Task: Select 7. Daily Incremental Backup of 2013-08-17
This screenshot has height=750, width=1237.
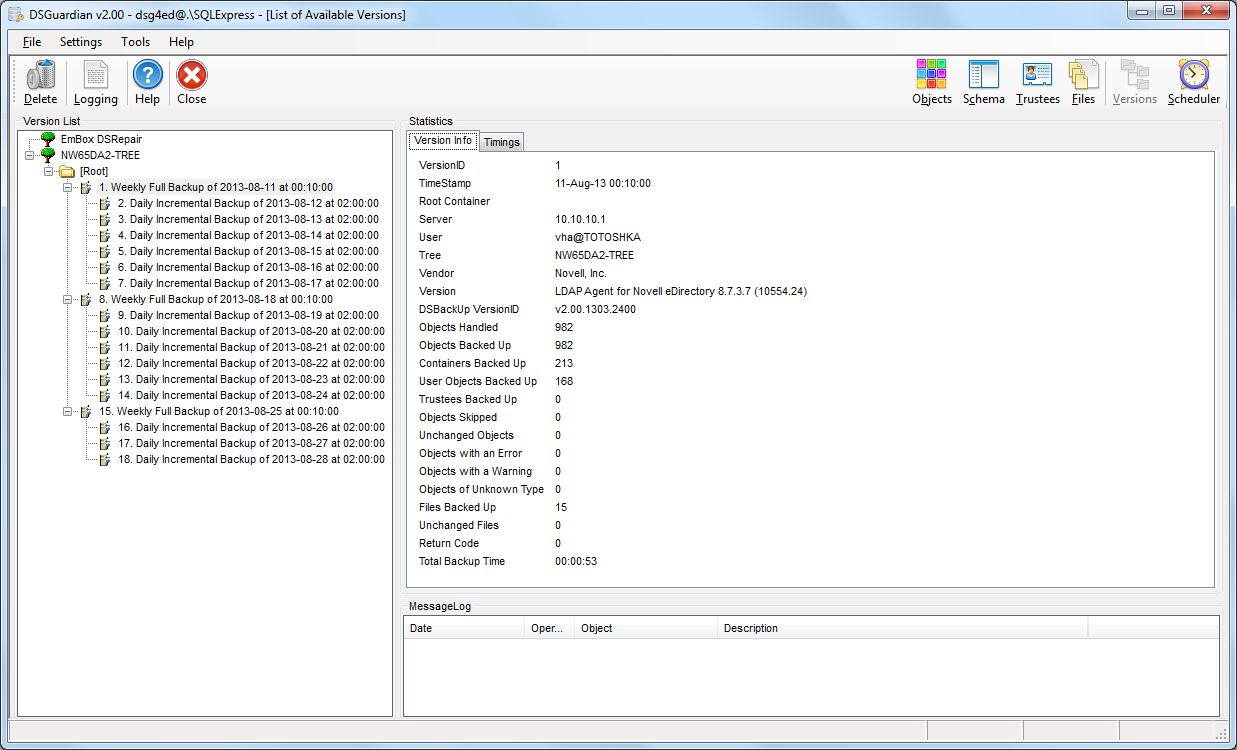Action: [248, 283]
